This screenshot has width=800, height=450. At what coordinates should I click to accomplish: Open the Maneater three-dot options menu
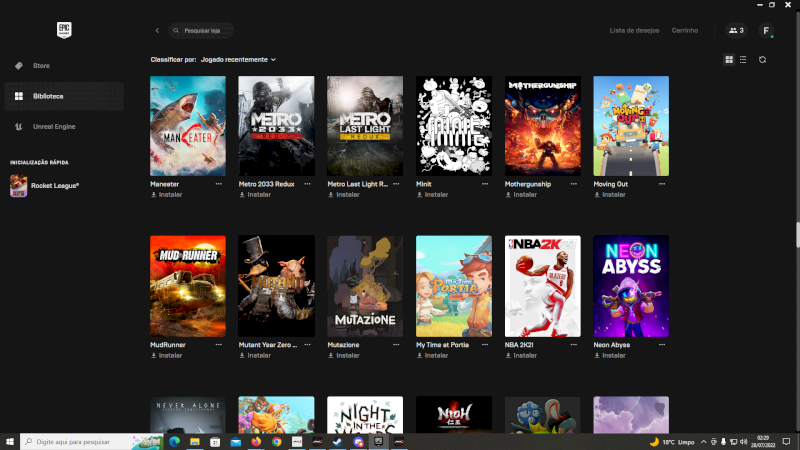pyautogui.click(x=218, y=184)
